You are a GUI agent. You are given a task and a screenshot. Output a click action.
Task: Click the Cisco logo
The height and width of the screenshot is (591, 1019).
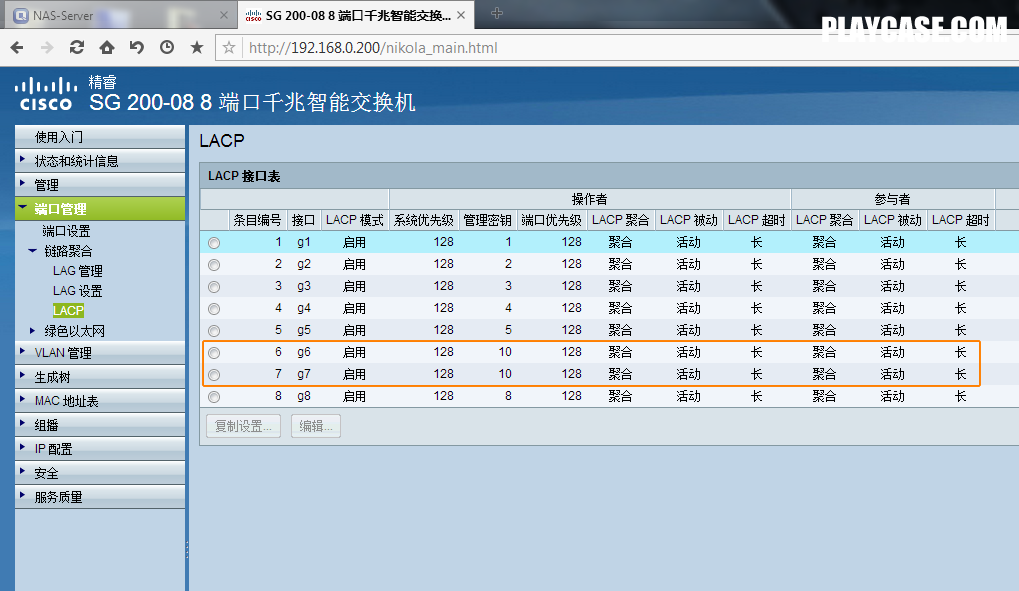point(45,94)
